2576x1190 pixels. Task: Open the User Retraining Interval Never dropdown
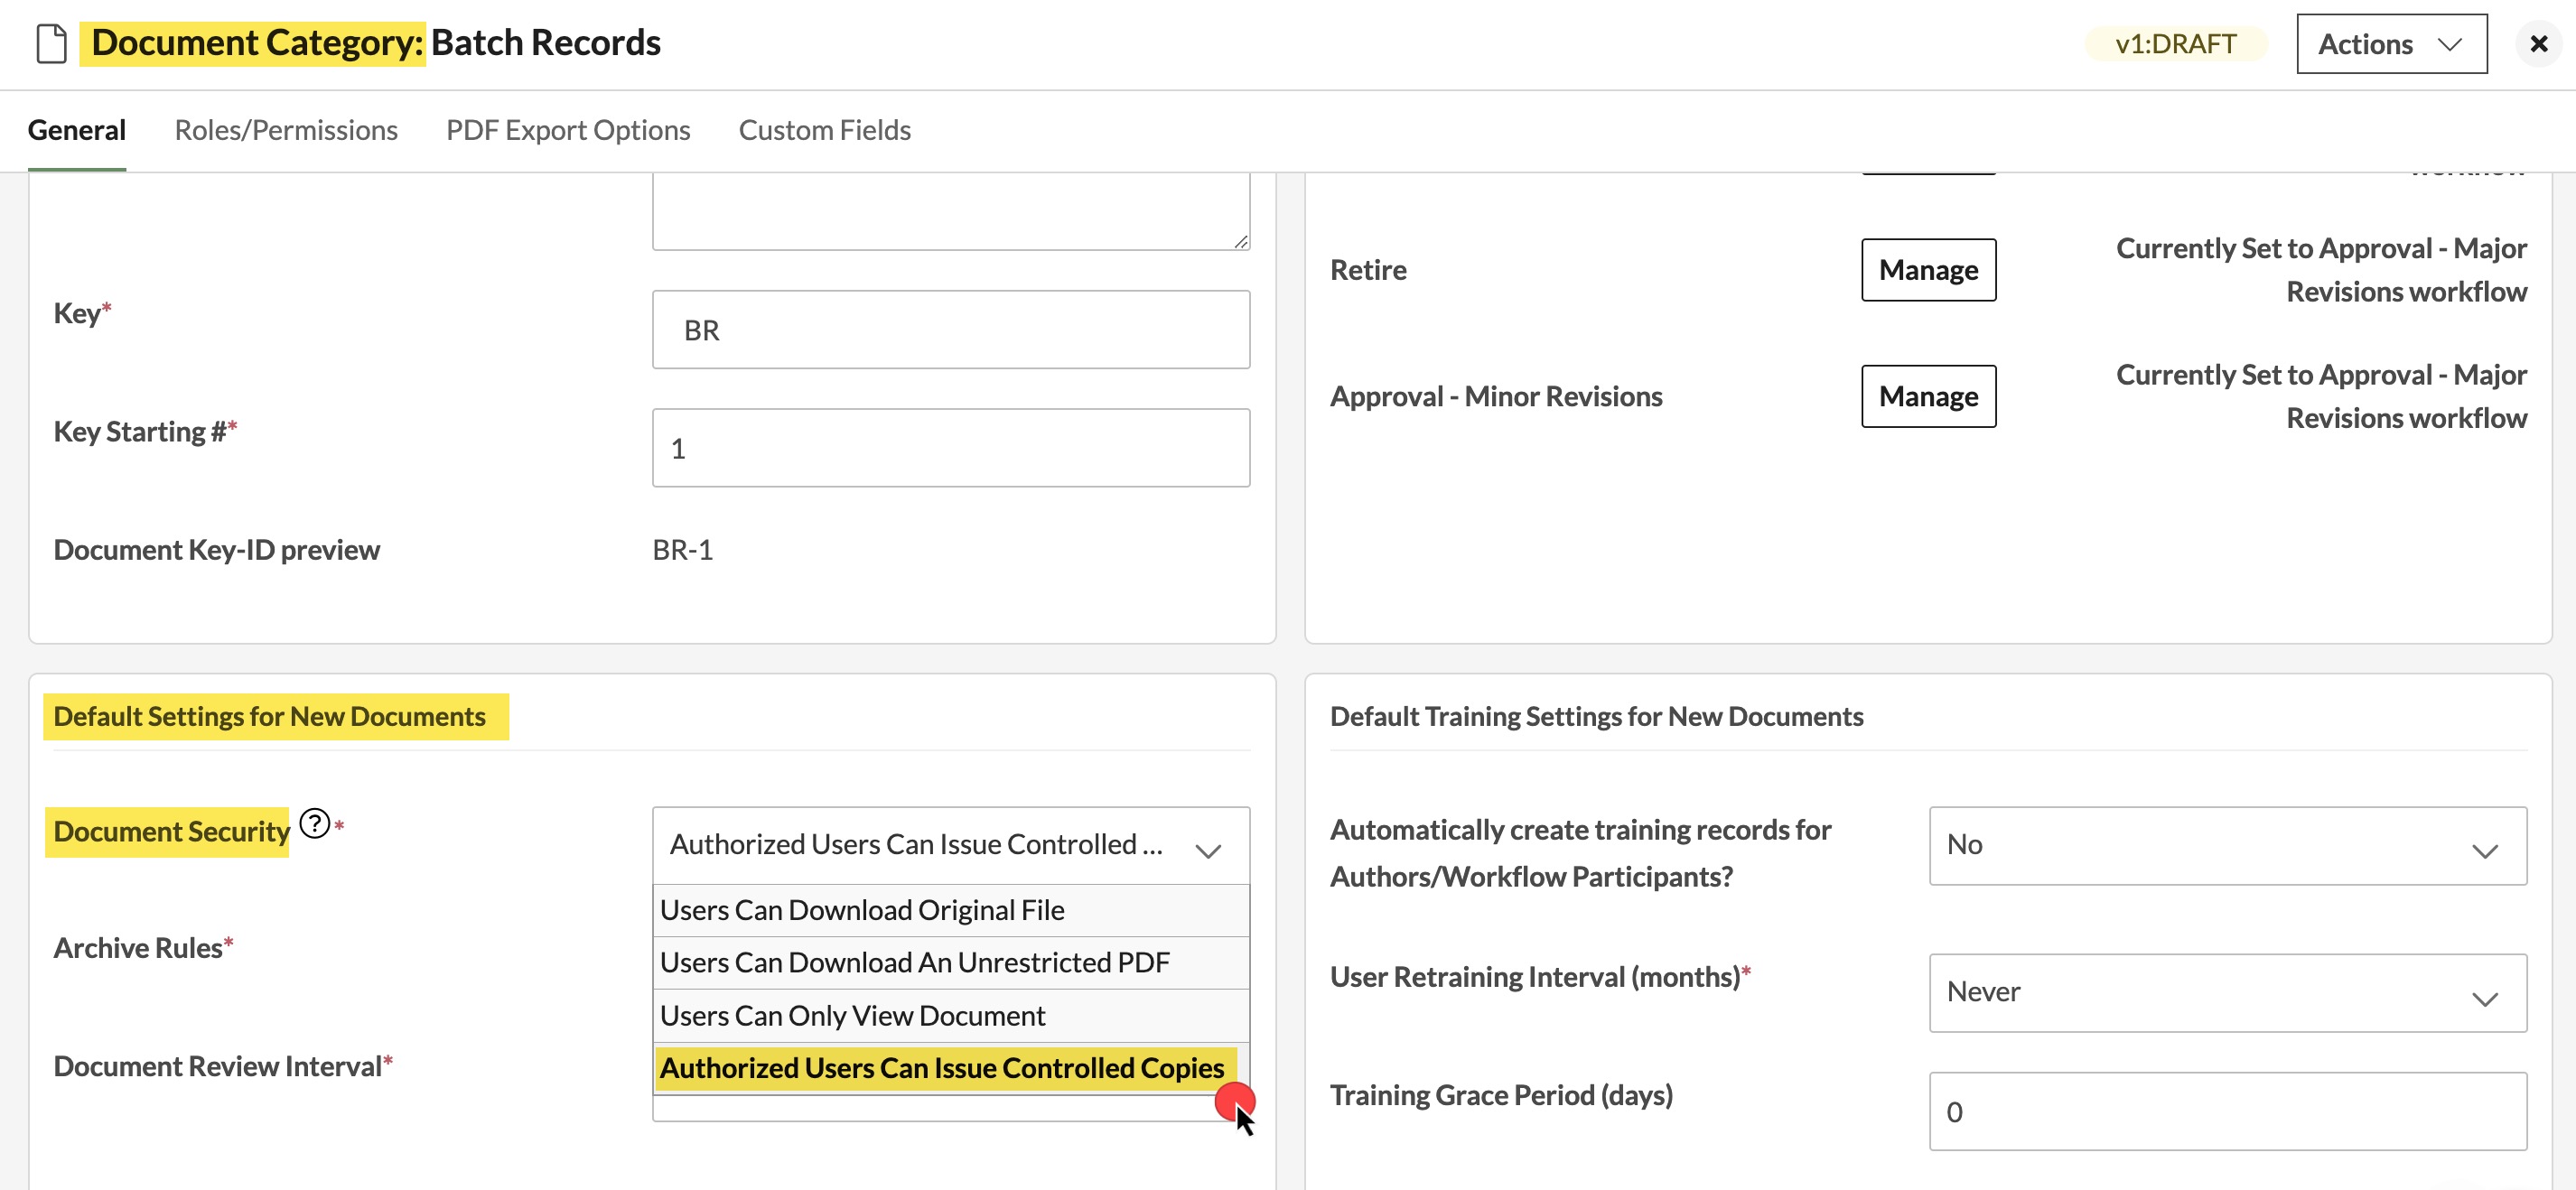[x=2227, y=992]
